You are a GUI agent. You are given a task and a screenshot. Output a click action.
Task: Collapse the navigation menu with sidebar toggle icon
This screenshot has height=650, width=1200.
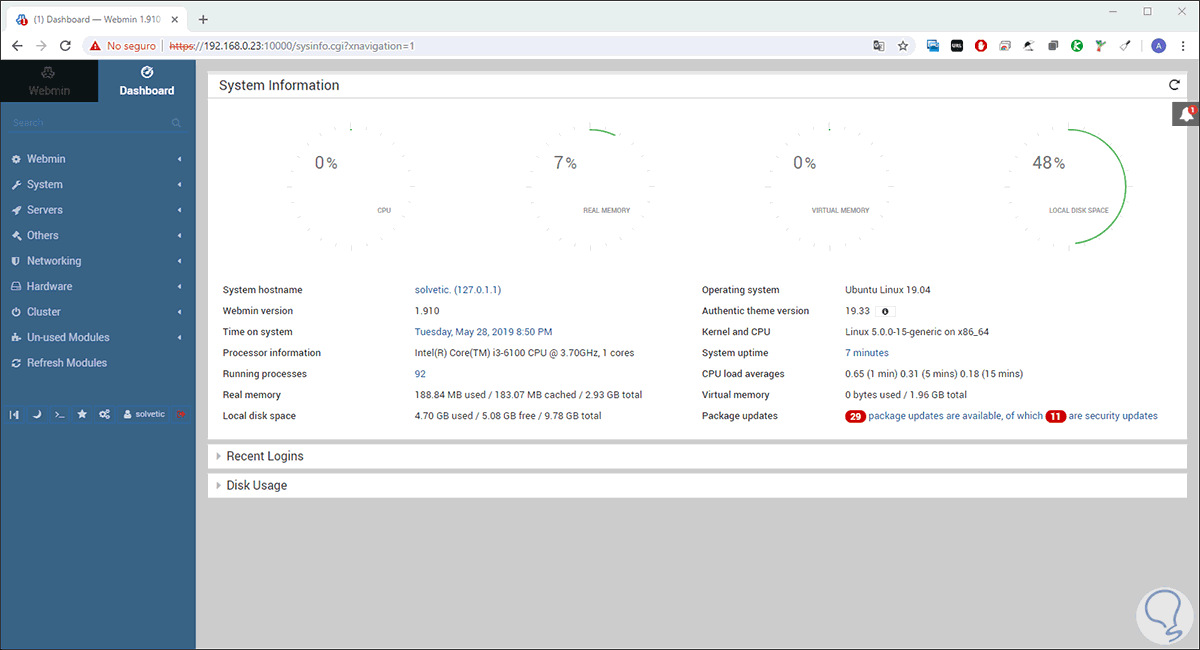point(14,414)
